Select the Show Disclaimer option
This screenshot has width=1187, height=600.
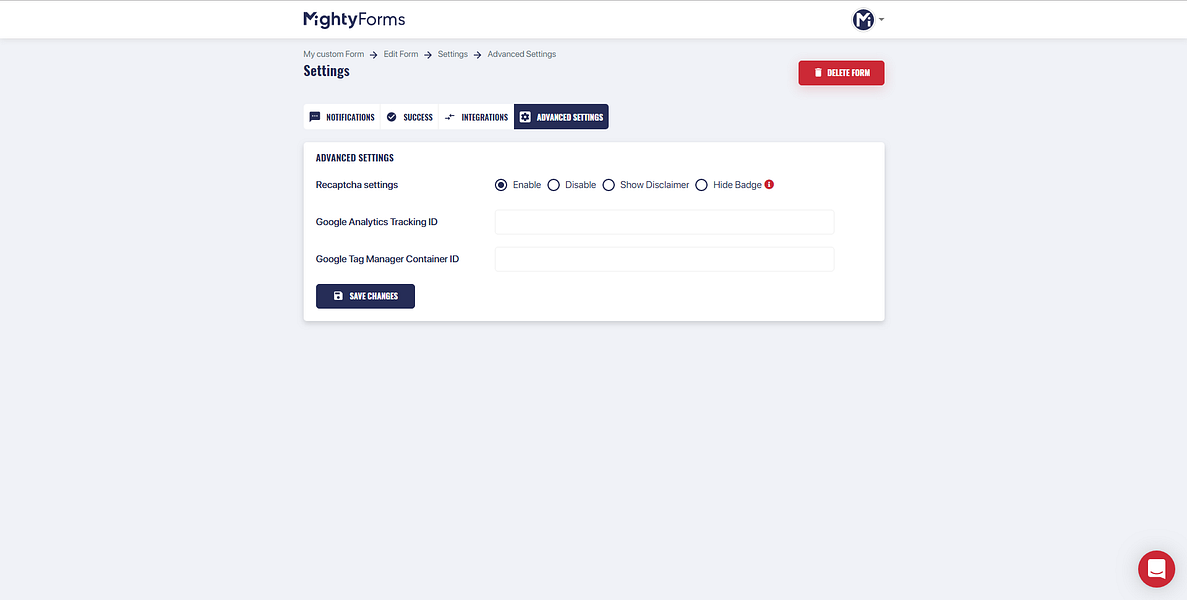[608, 184]
